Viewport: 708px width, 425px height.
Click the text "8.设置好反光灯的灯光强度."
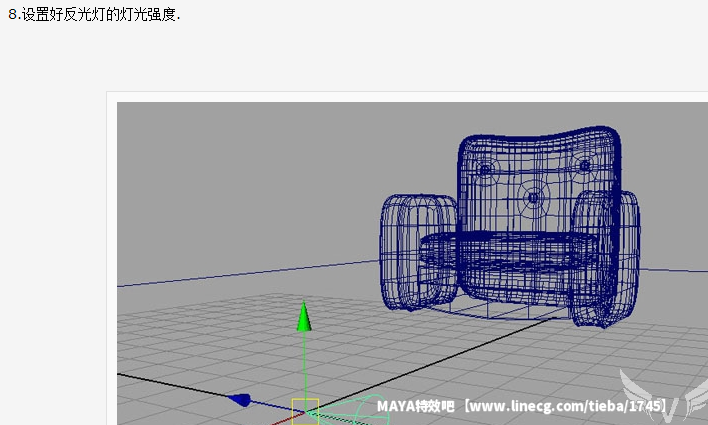[94, 14]
